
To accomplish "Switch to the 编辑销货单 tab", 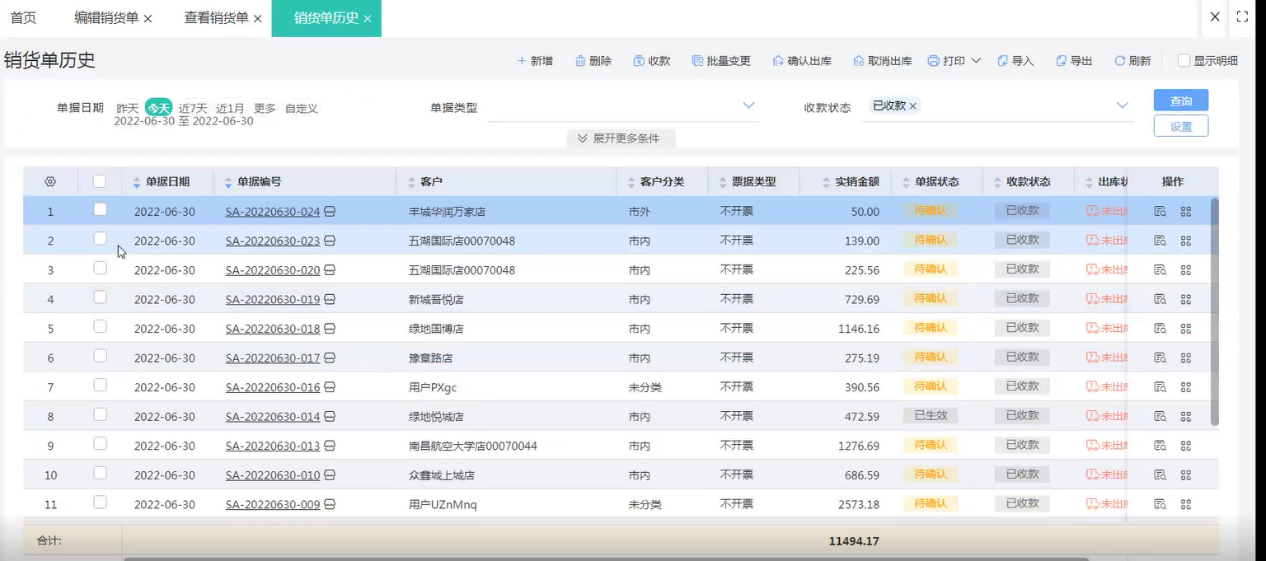I will [x=106, y=18].
